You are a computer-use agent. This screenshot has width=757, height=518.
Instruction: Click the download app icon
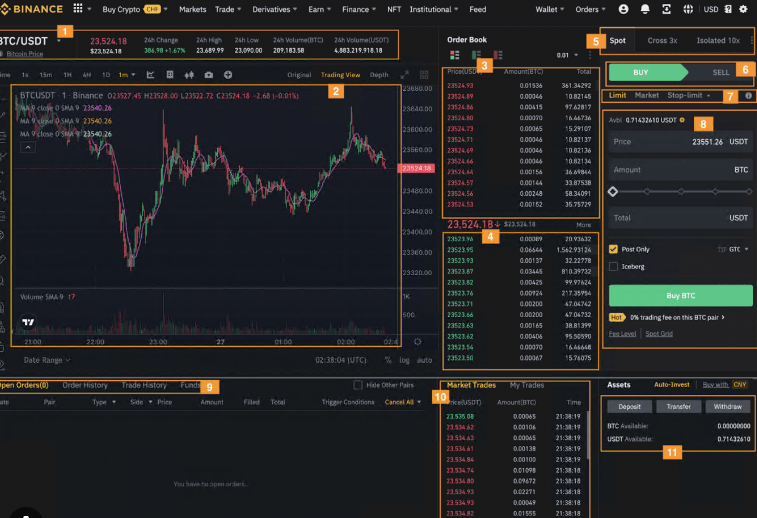(x=666, y=9)
